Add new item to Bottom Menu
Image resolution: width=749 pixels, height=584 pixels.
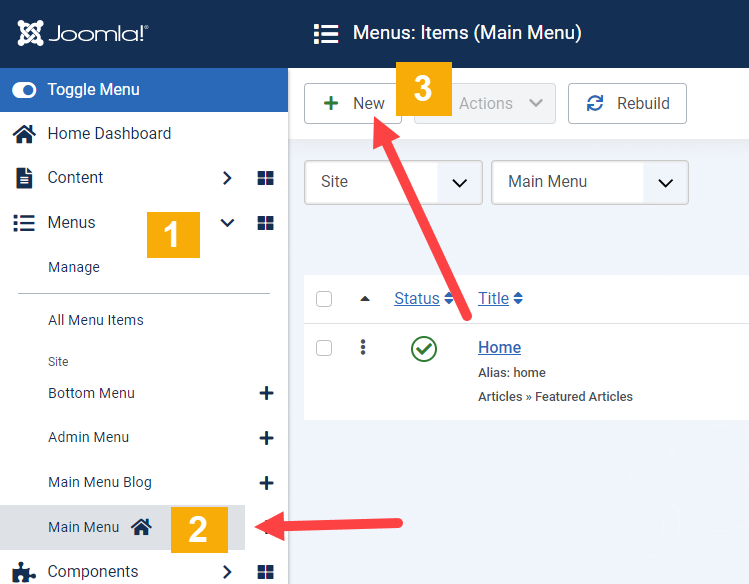[x=266, y=393]
